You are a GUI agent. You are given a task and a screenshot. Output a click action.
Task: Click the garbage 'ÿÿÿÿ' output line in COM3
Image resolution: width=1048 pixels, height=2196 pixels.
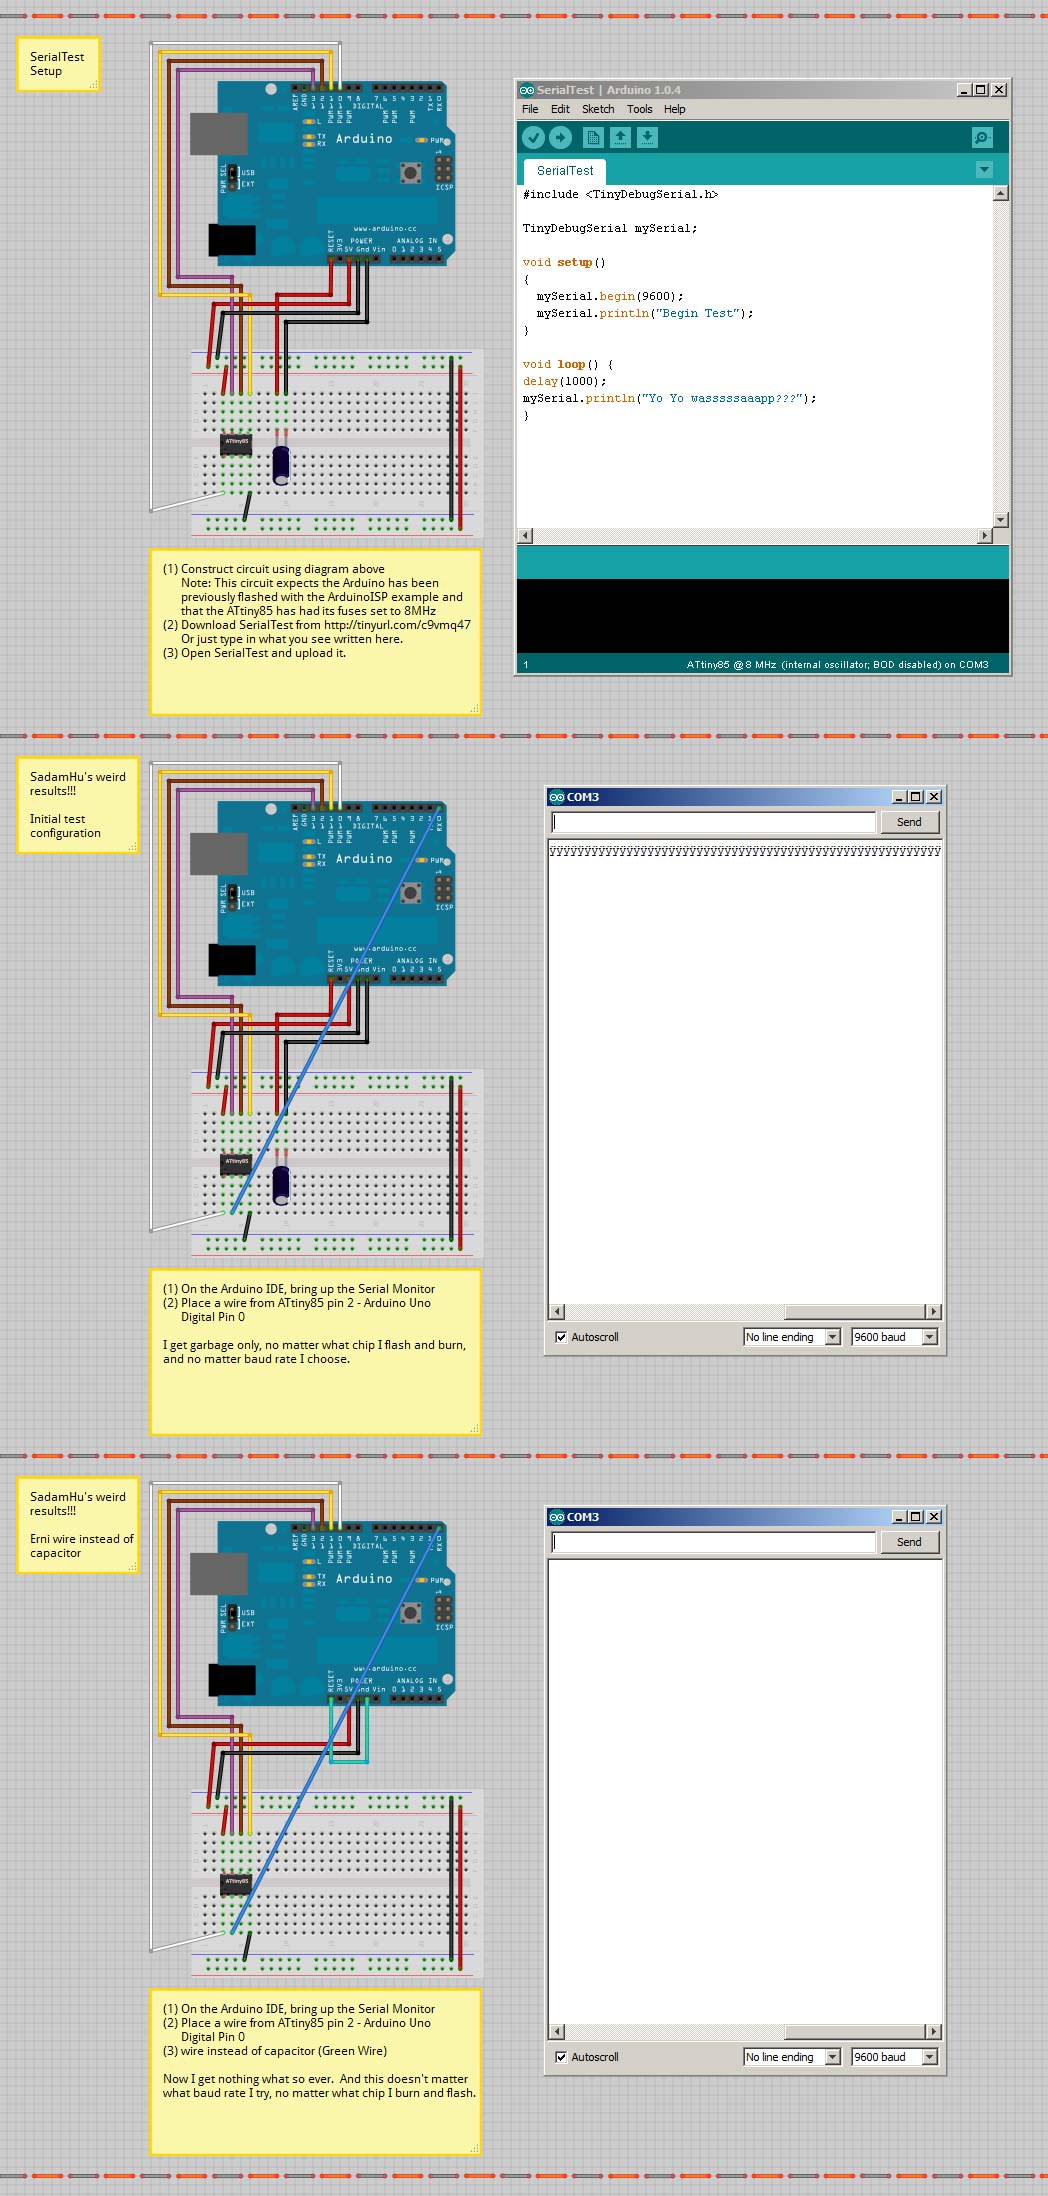coord(745,851)
